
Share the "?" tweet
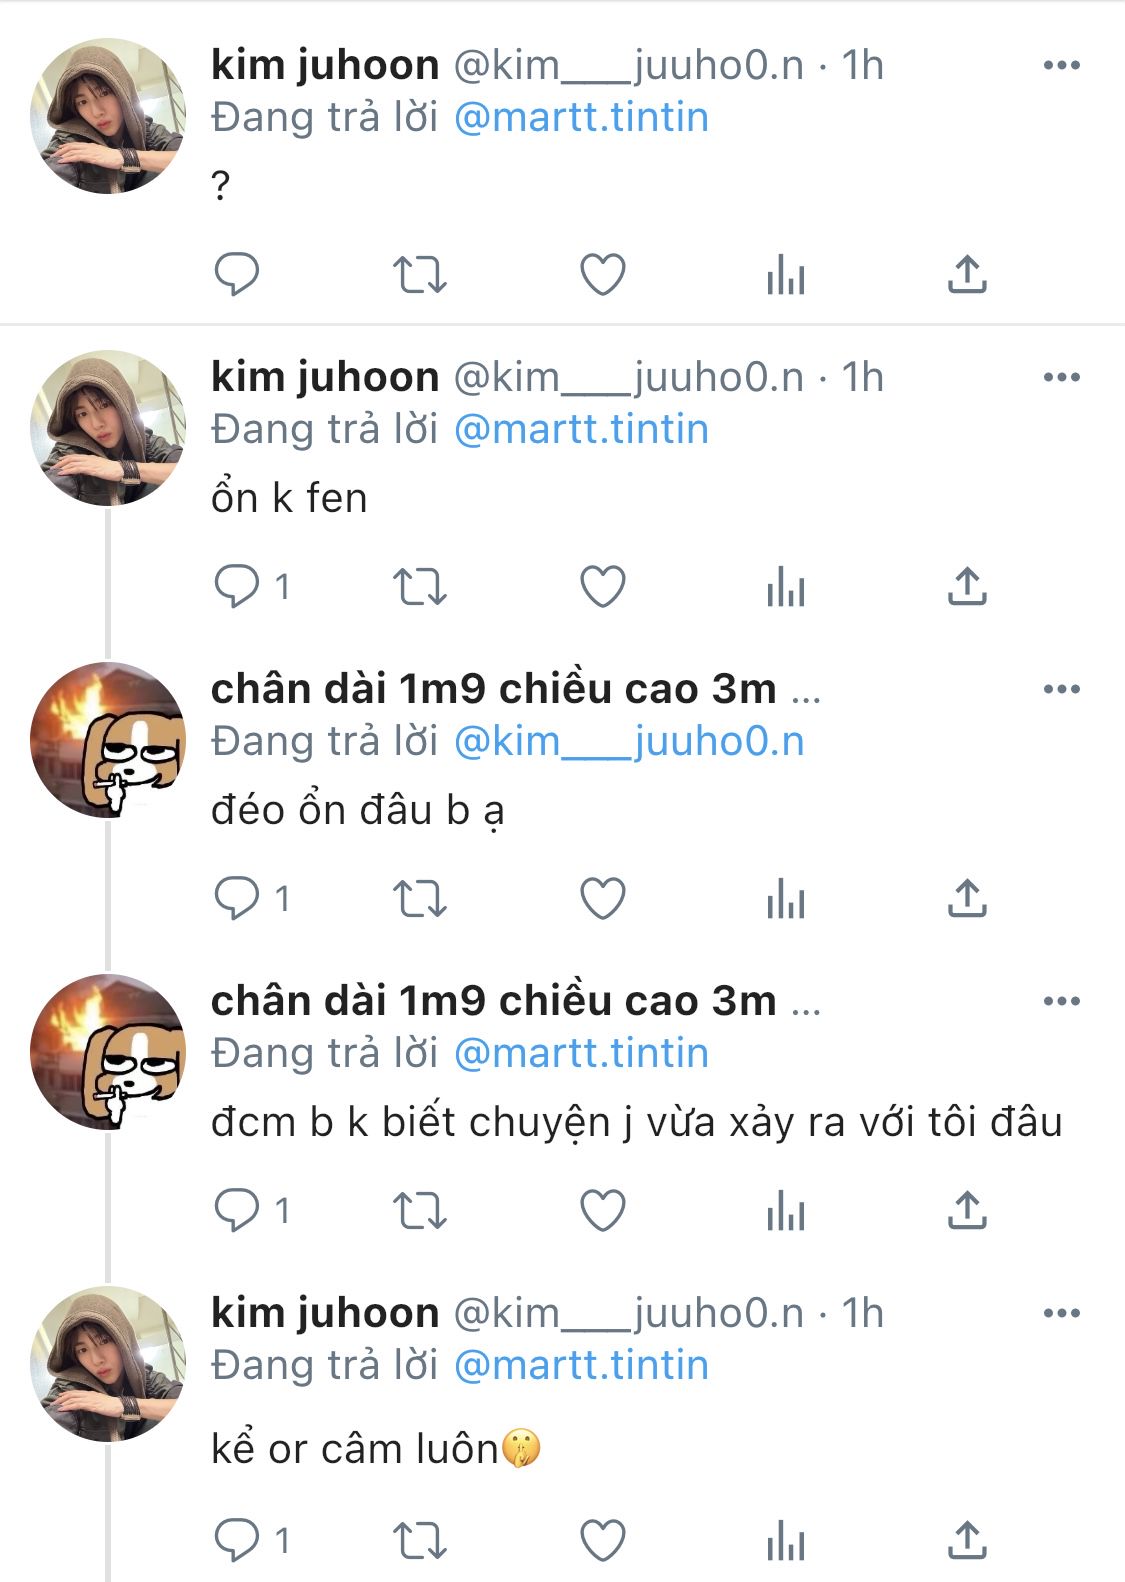click(967, 274)
